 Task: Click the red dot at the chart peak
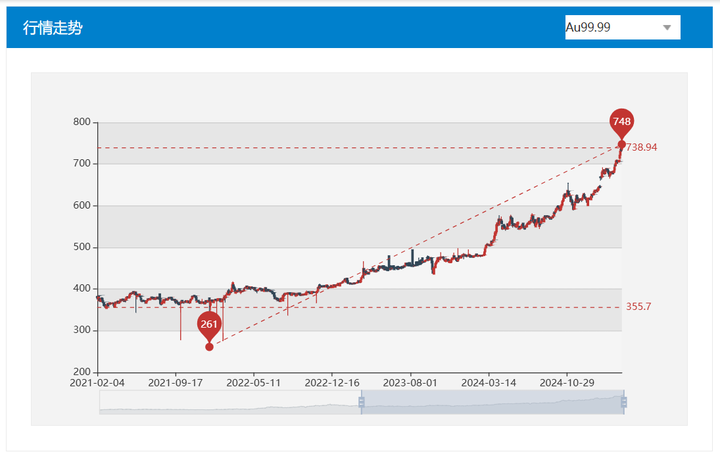pyautogui.click(x=622, y=145)
